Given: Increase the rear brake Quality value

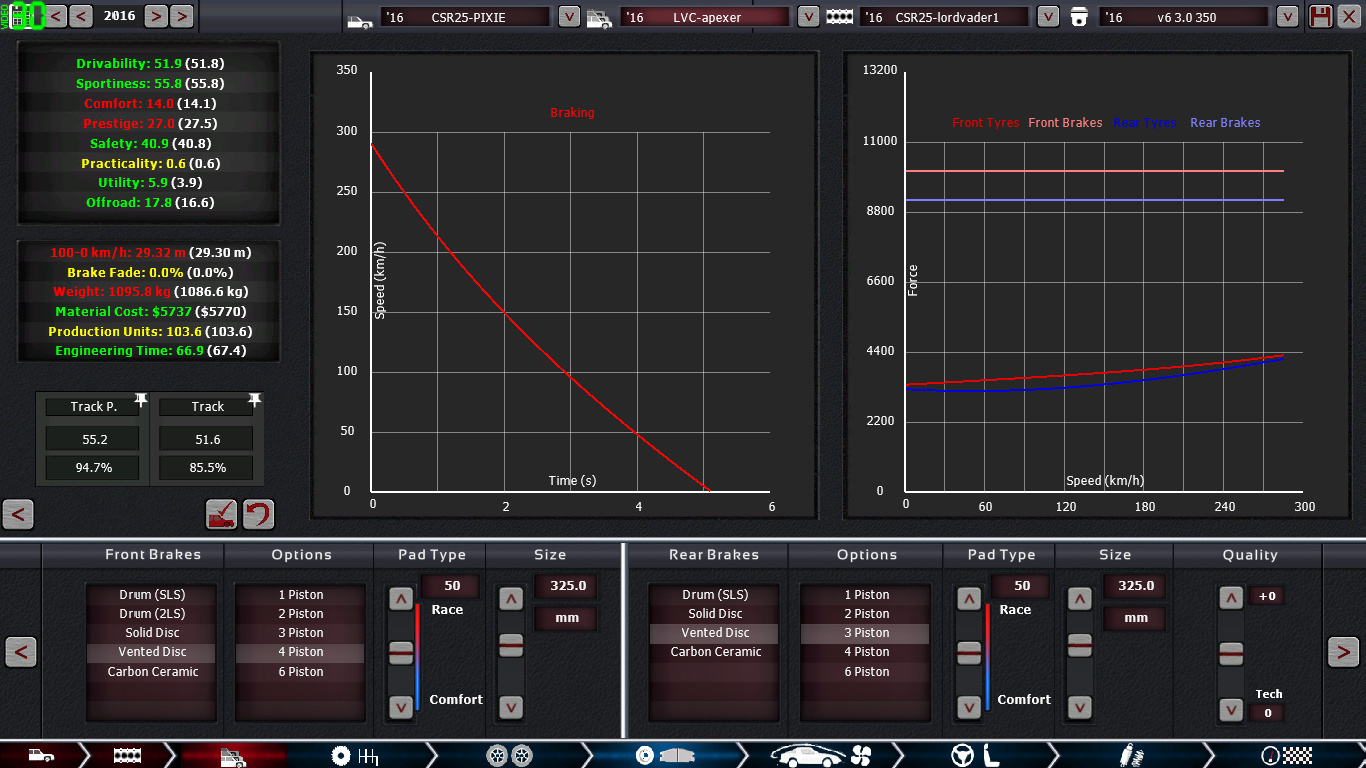Looking at the screenshot, I should point(1231,598).
